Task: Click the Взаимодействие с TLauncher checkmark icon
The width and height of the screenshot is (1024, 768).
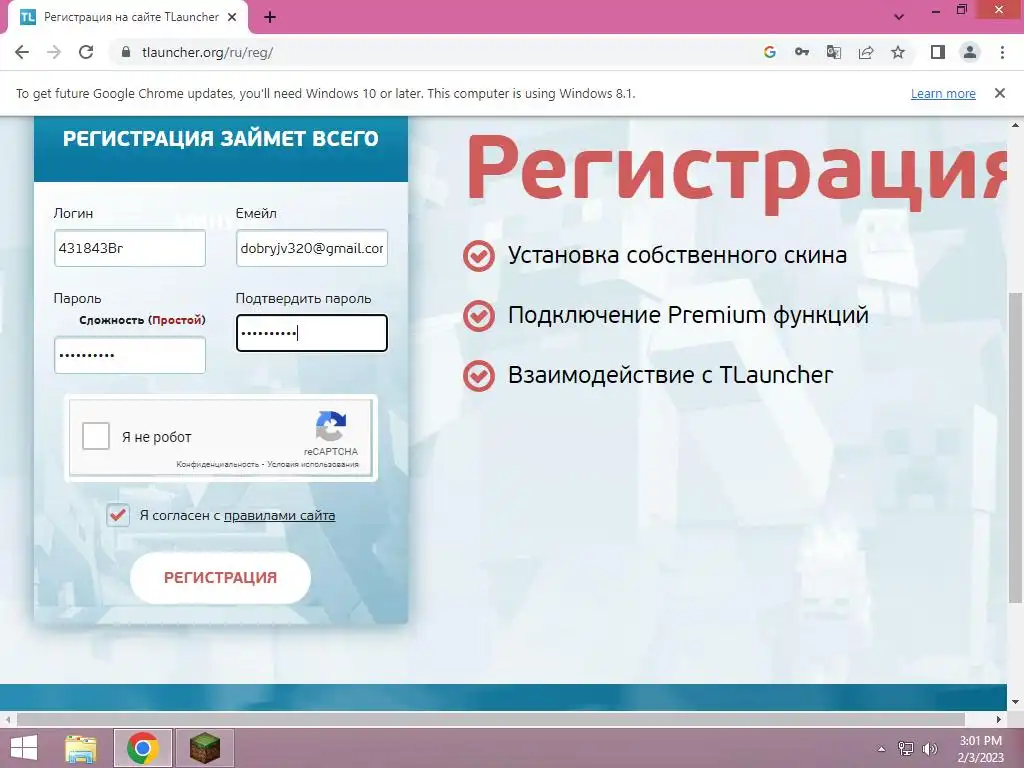Action: [479, 376]
